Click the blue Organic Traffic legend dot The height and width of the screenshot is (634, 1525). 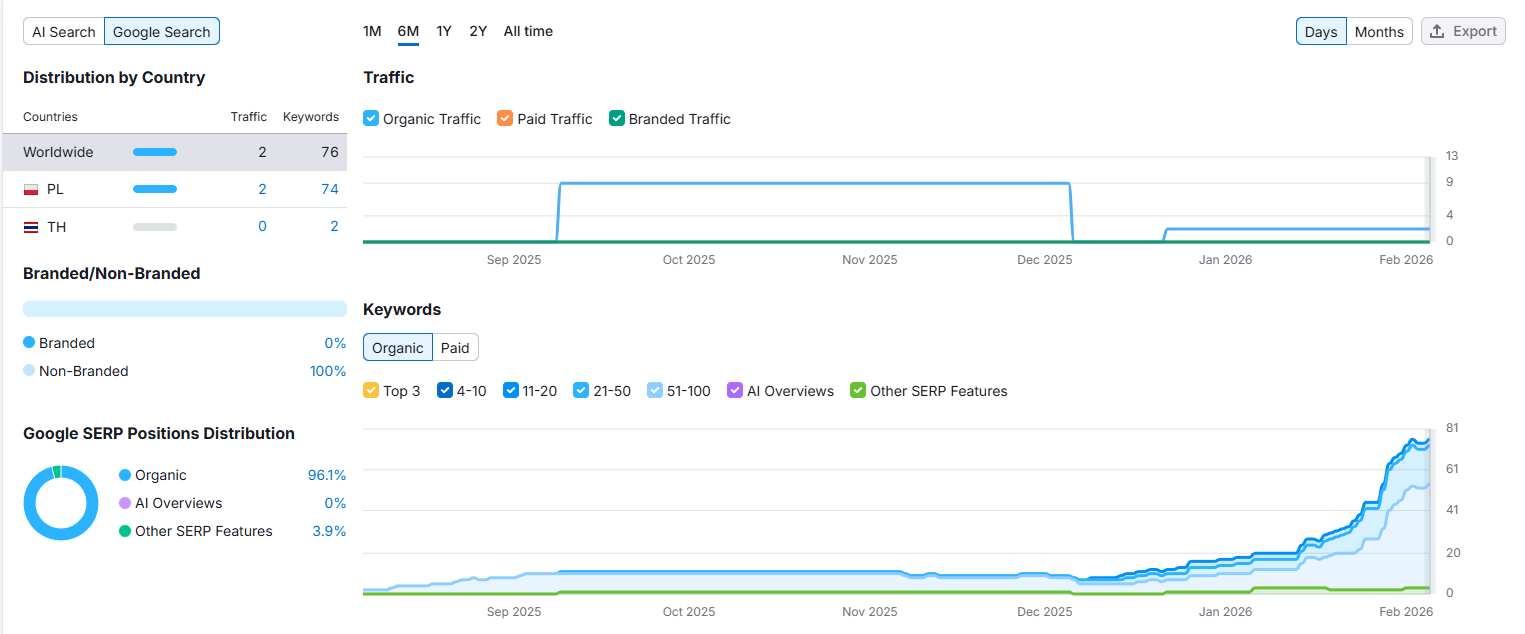click(371, 118)
